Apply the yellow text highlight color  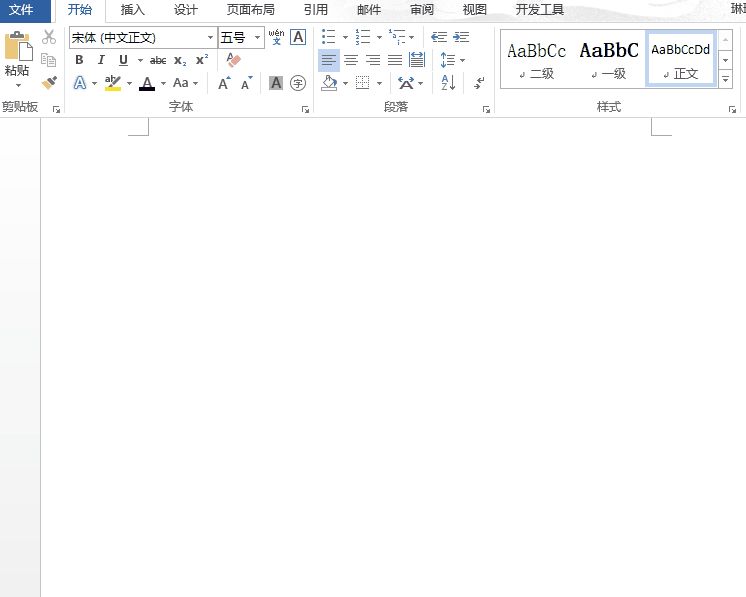[112, 83]
